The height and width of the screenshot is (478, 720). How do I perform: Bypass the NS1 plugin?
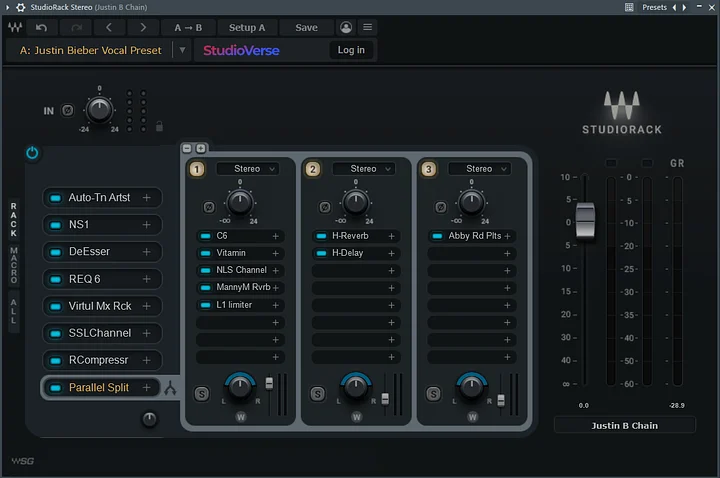(x=56, y=225)
